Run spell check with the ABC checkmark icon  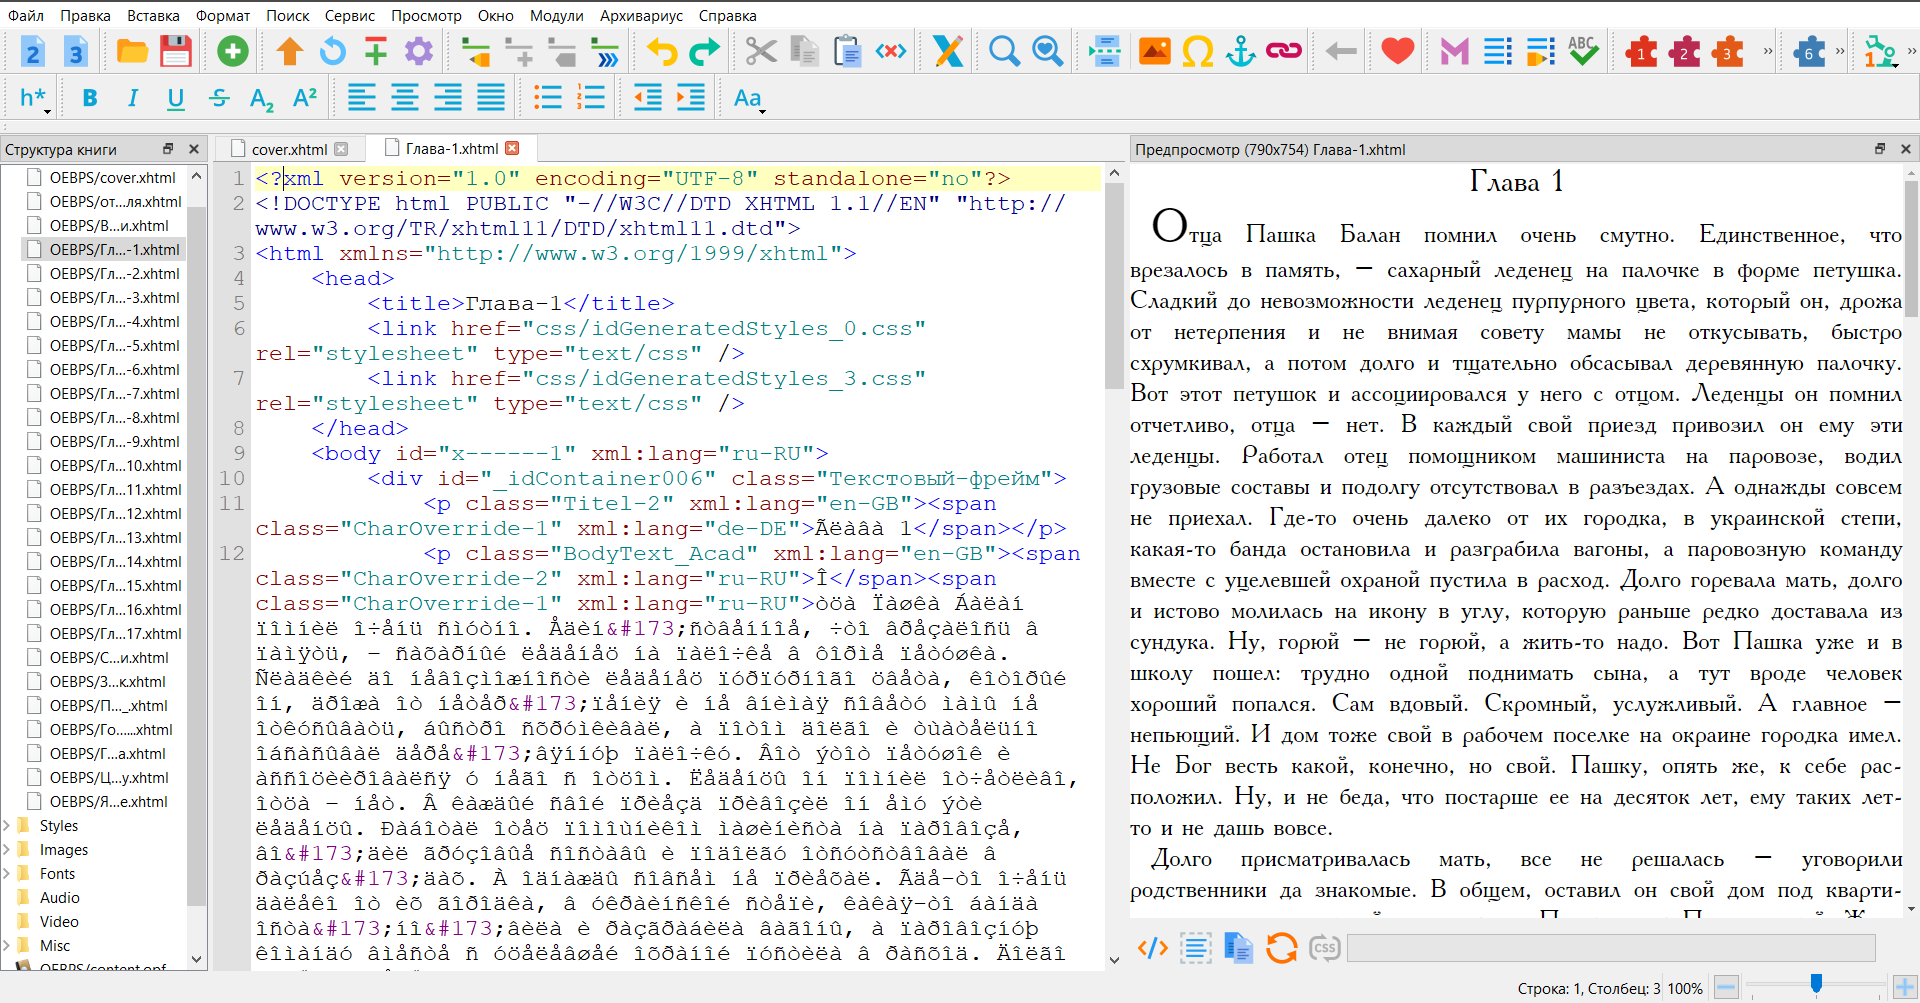(x=1583, y=51)
